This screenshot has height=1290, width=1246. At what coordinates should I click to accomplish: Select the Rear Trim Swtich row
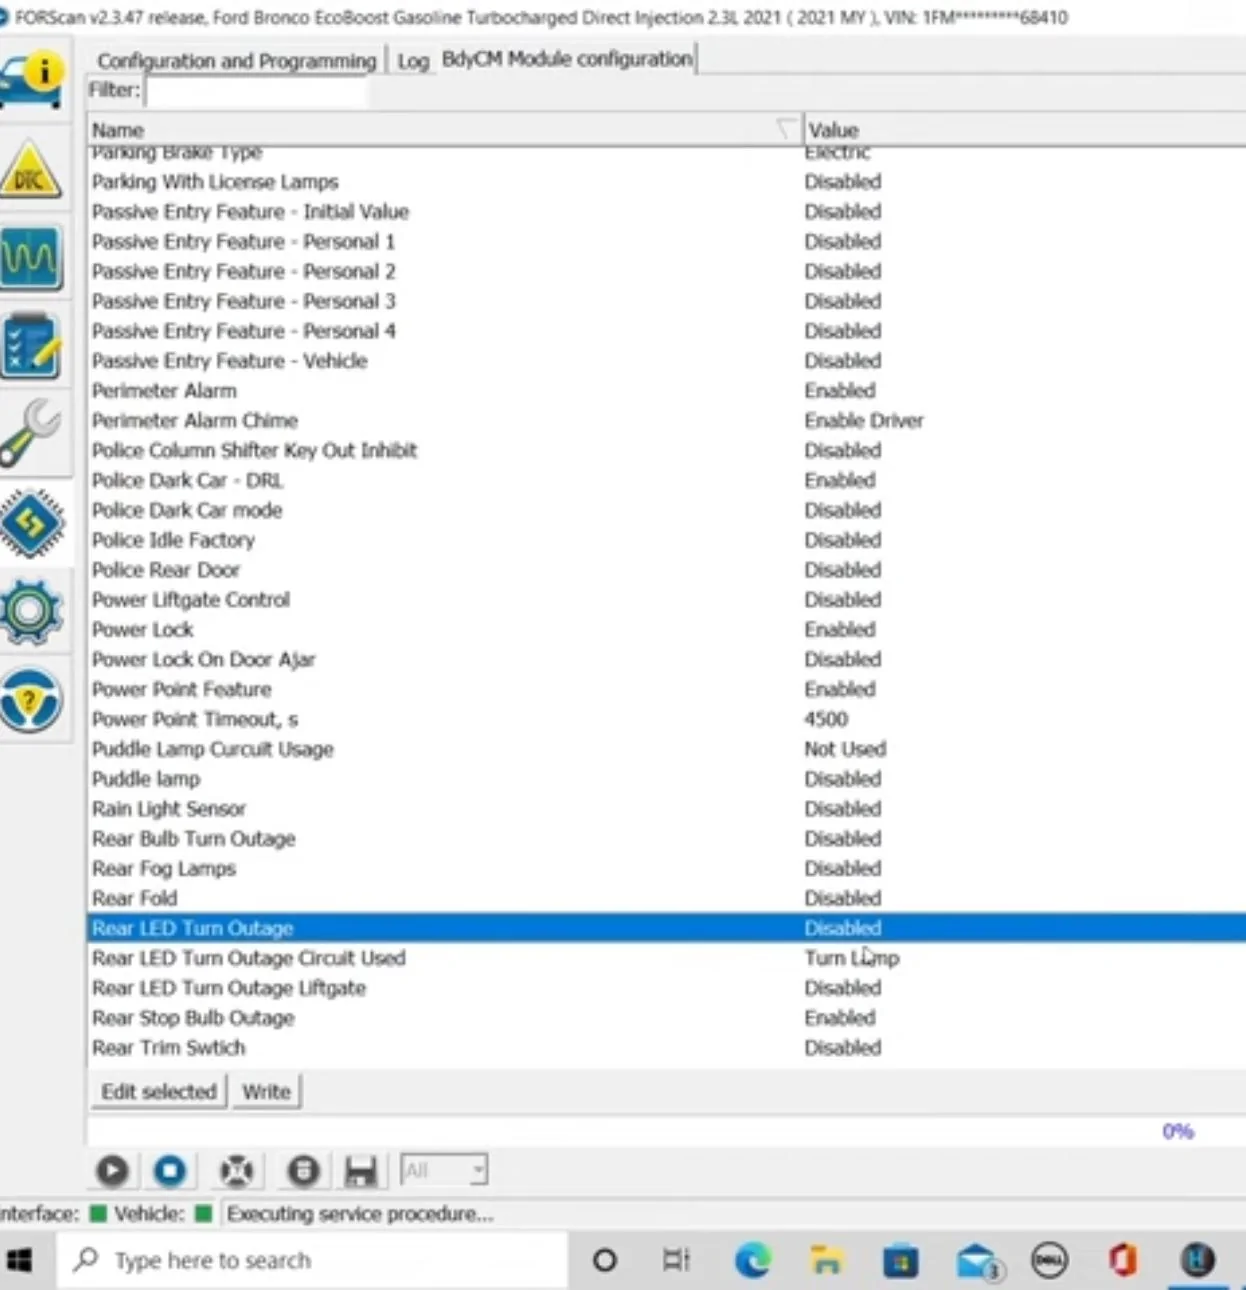[667, 1048]
